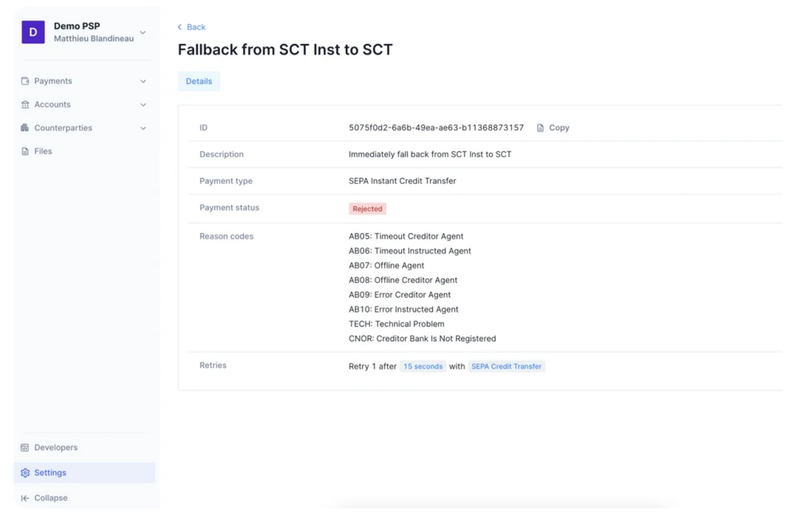
Task: Expand the Accounts menu chevron
Action: coord(143,104)
